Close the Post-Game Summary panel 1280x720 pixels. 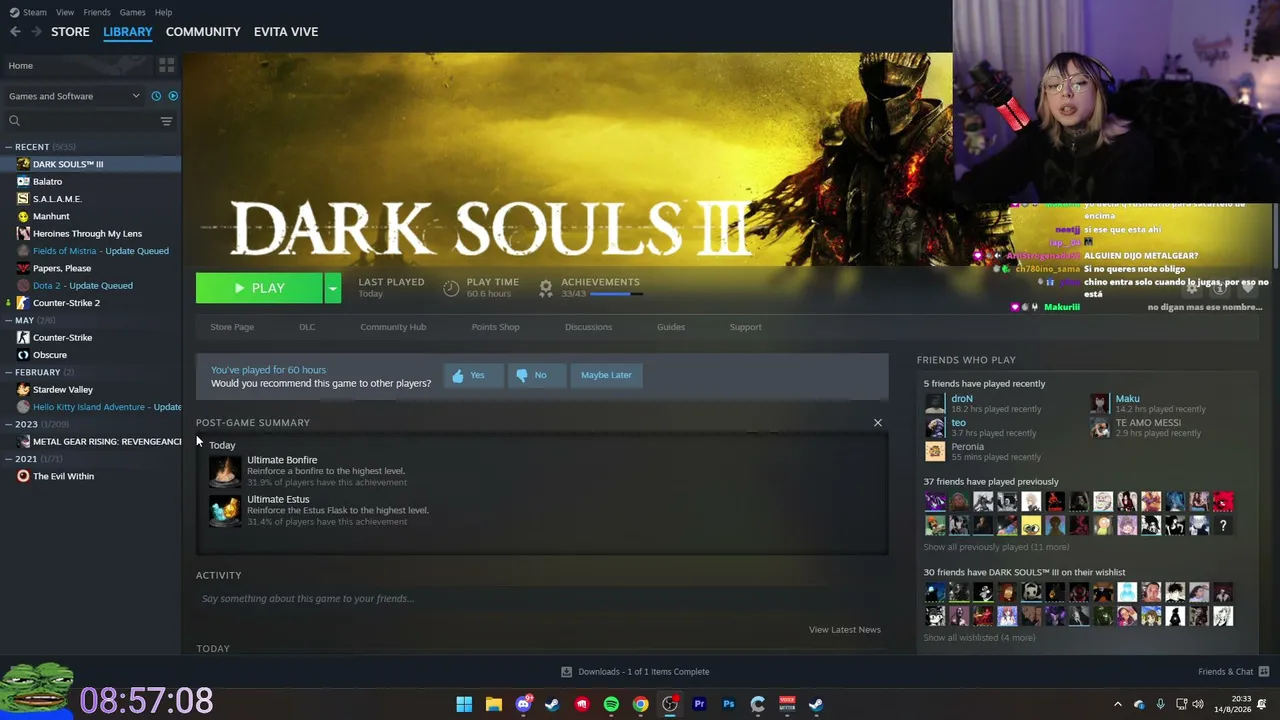[x=878, y=423]
